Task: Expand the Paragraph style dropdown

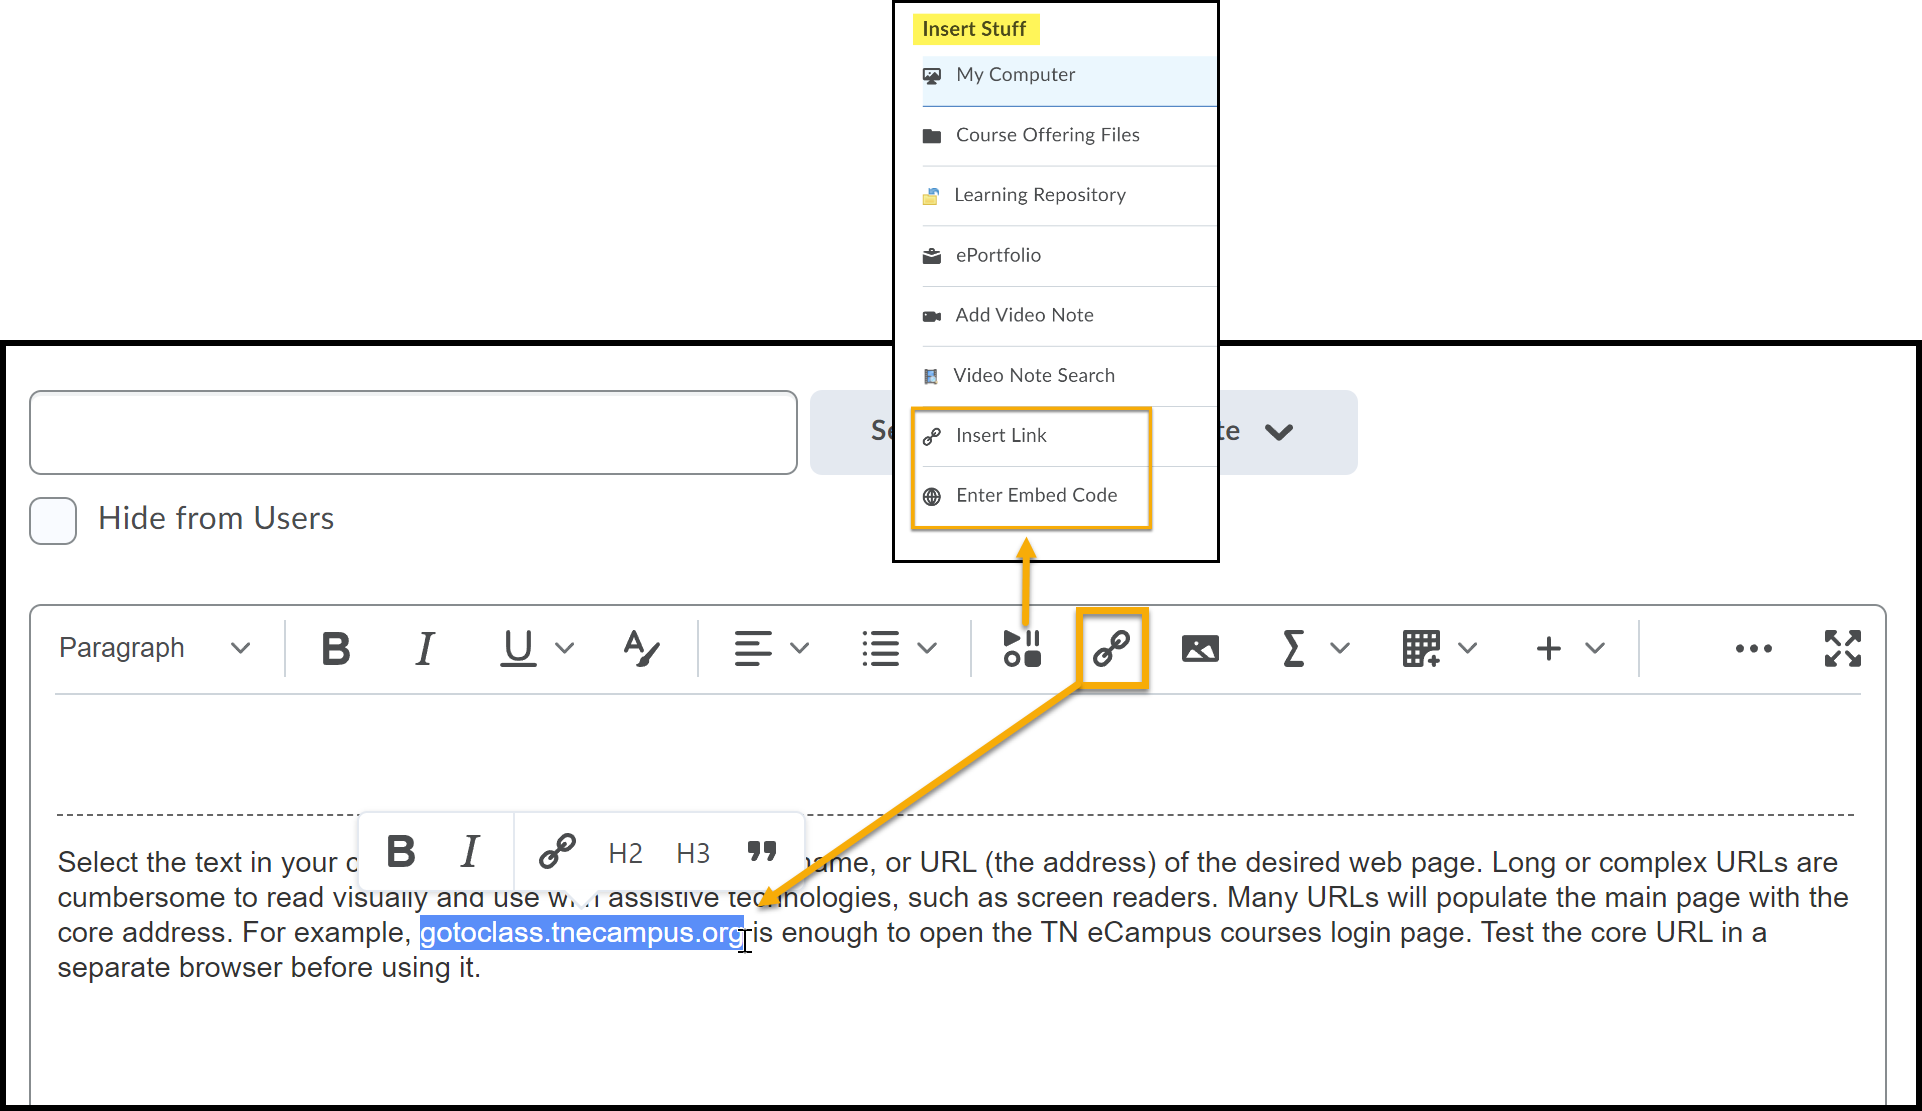Action: tap(147, 647)
